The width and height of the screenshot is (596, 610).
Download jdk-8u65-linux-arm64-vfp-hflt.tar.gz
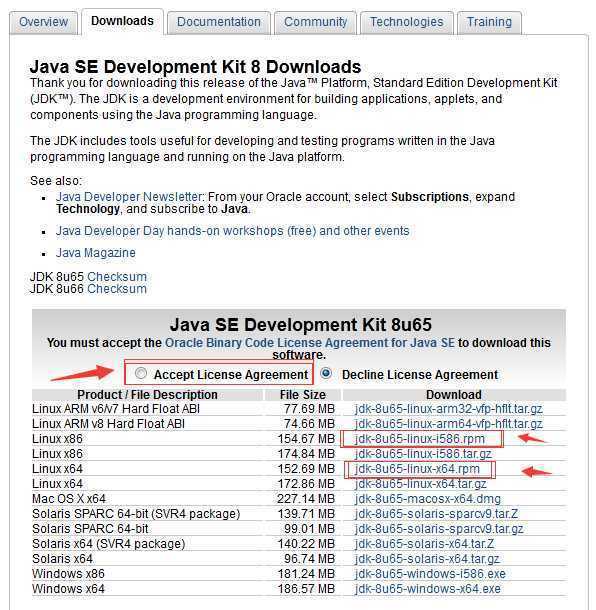point(449,424)
